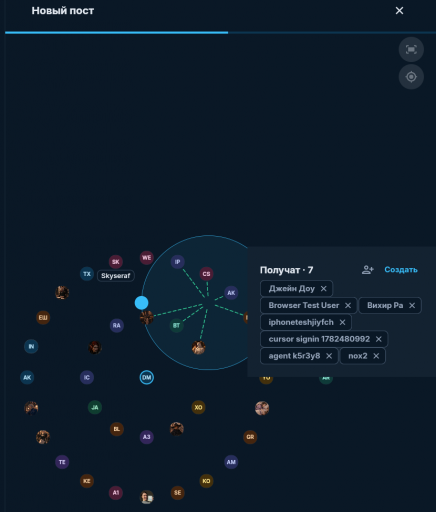This screenshot has width=436, height=512.
Task: Select the IP avatar node
Action: [x=178, y=262]
